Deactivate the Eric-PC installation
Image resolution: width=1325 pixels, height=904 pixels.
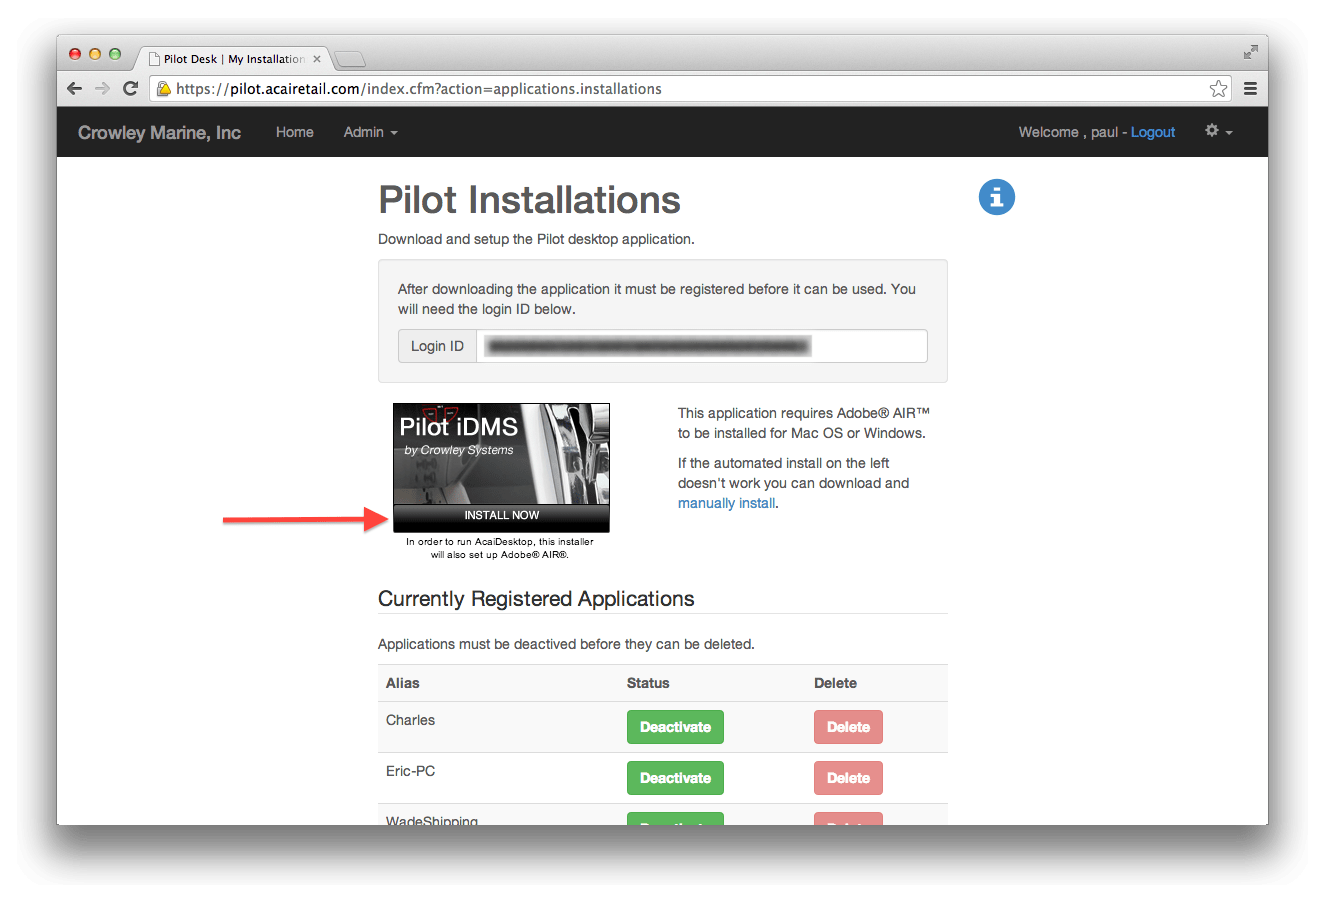(675, 778)
